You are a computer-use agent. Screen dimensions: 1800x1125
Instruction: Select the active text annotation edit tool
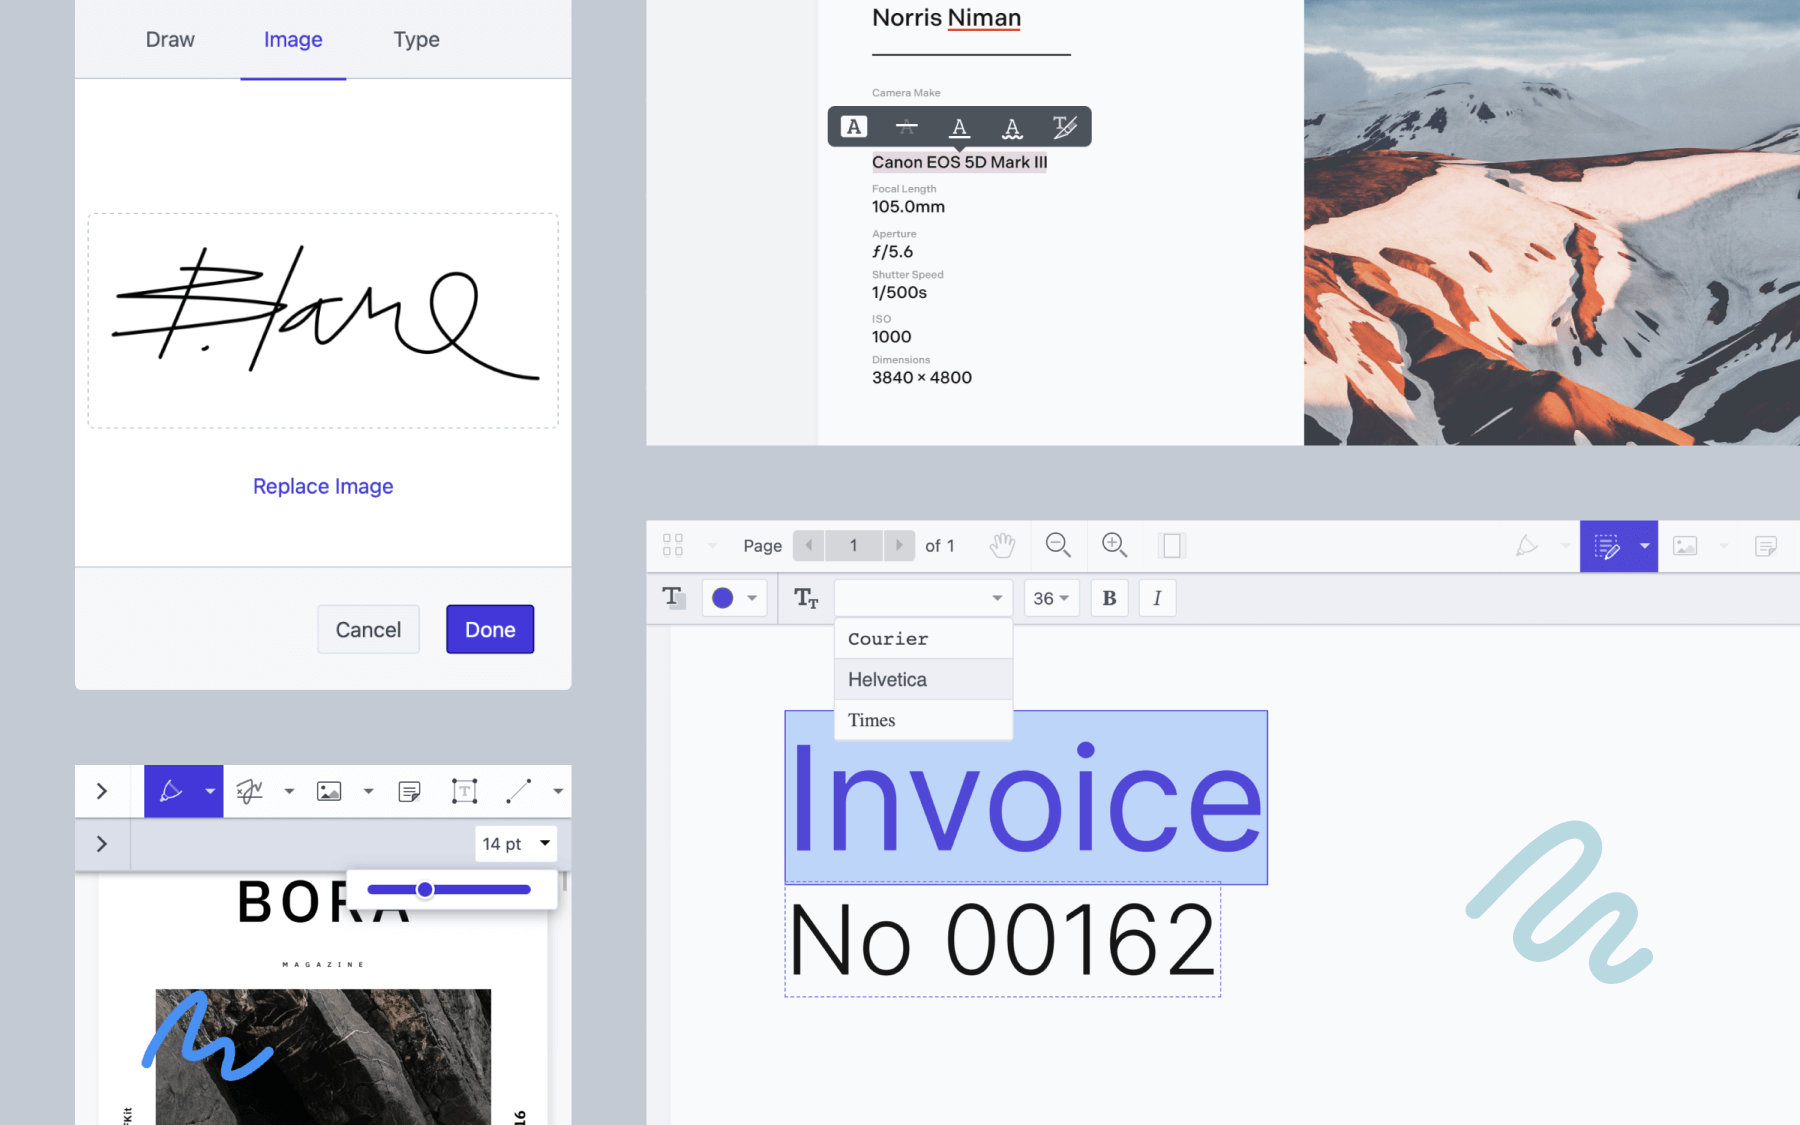click(x=1607, y=546)
